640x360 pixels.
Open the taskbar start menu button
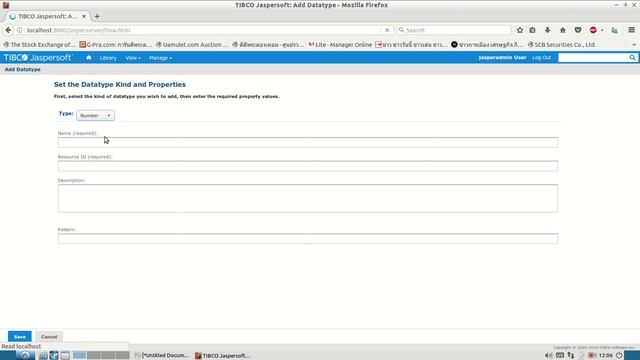25,356
